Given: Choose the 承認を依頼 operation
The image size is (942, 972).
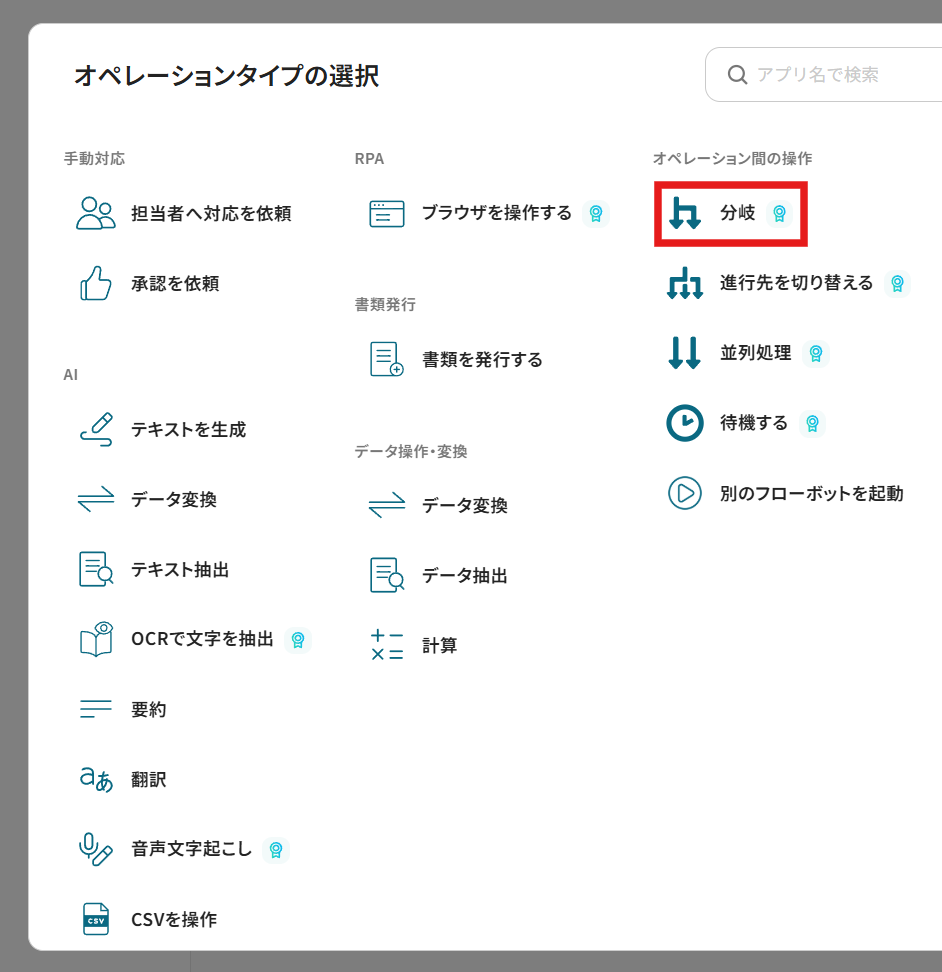Looking at the screenshot, I should pyautogui.click(x=175, y=283).
